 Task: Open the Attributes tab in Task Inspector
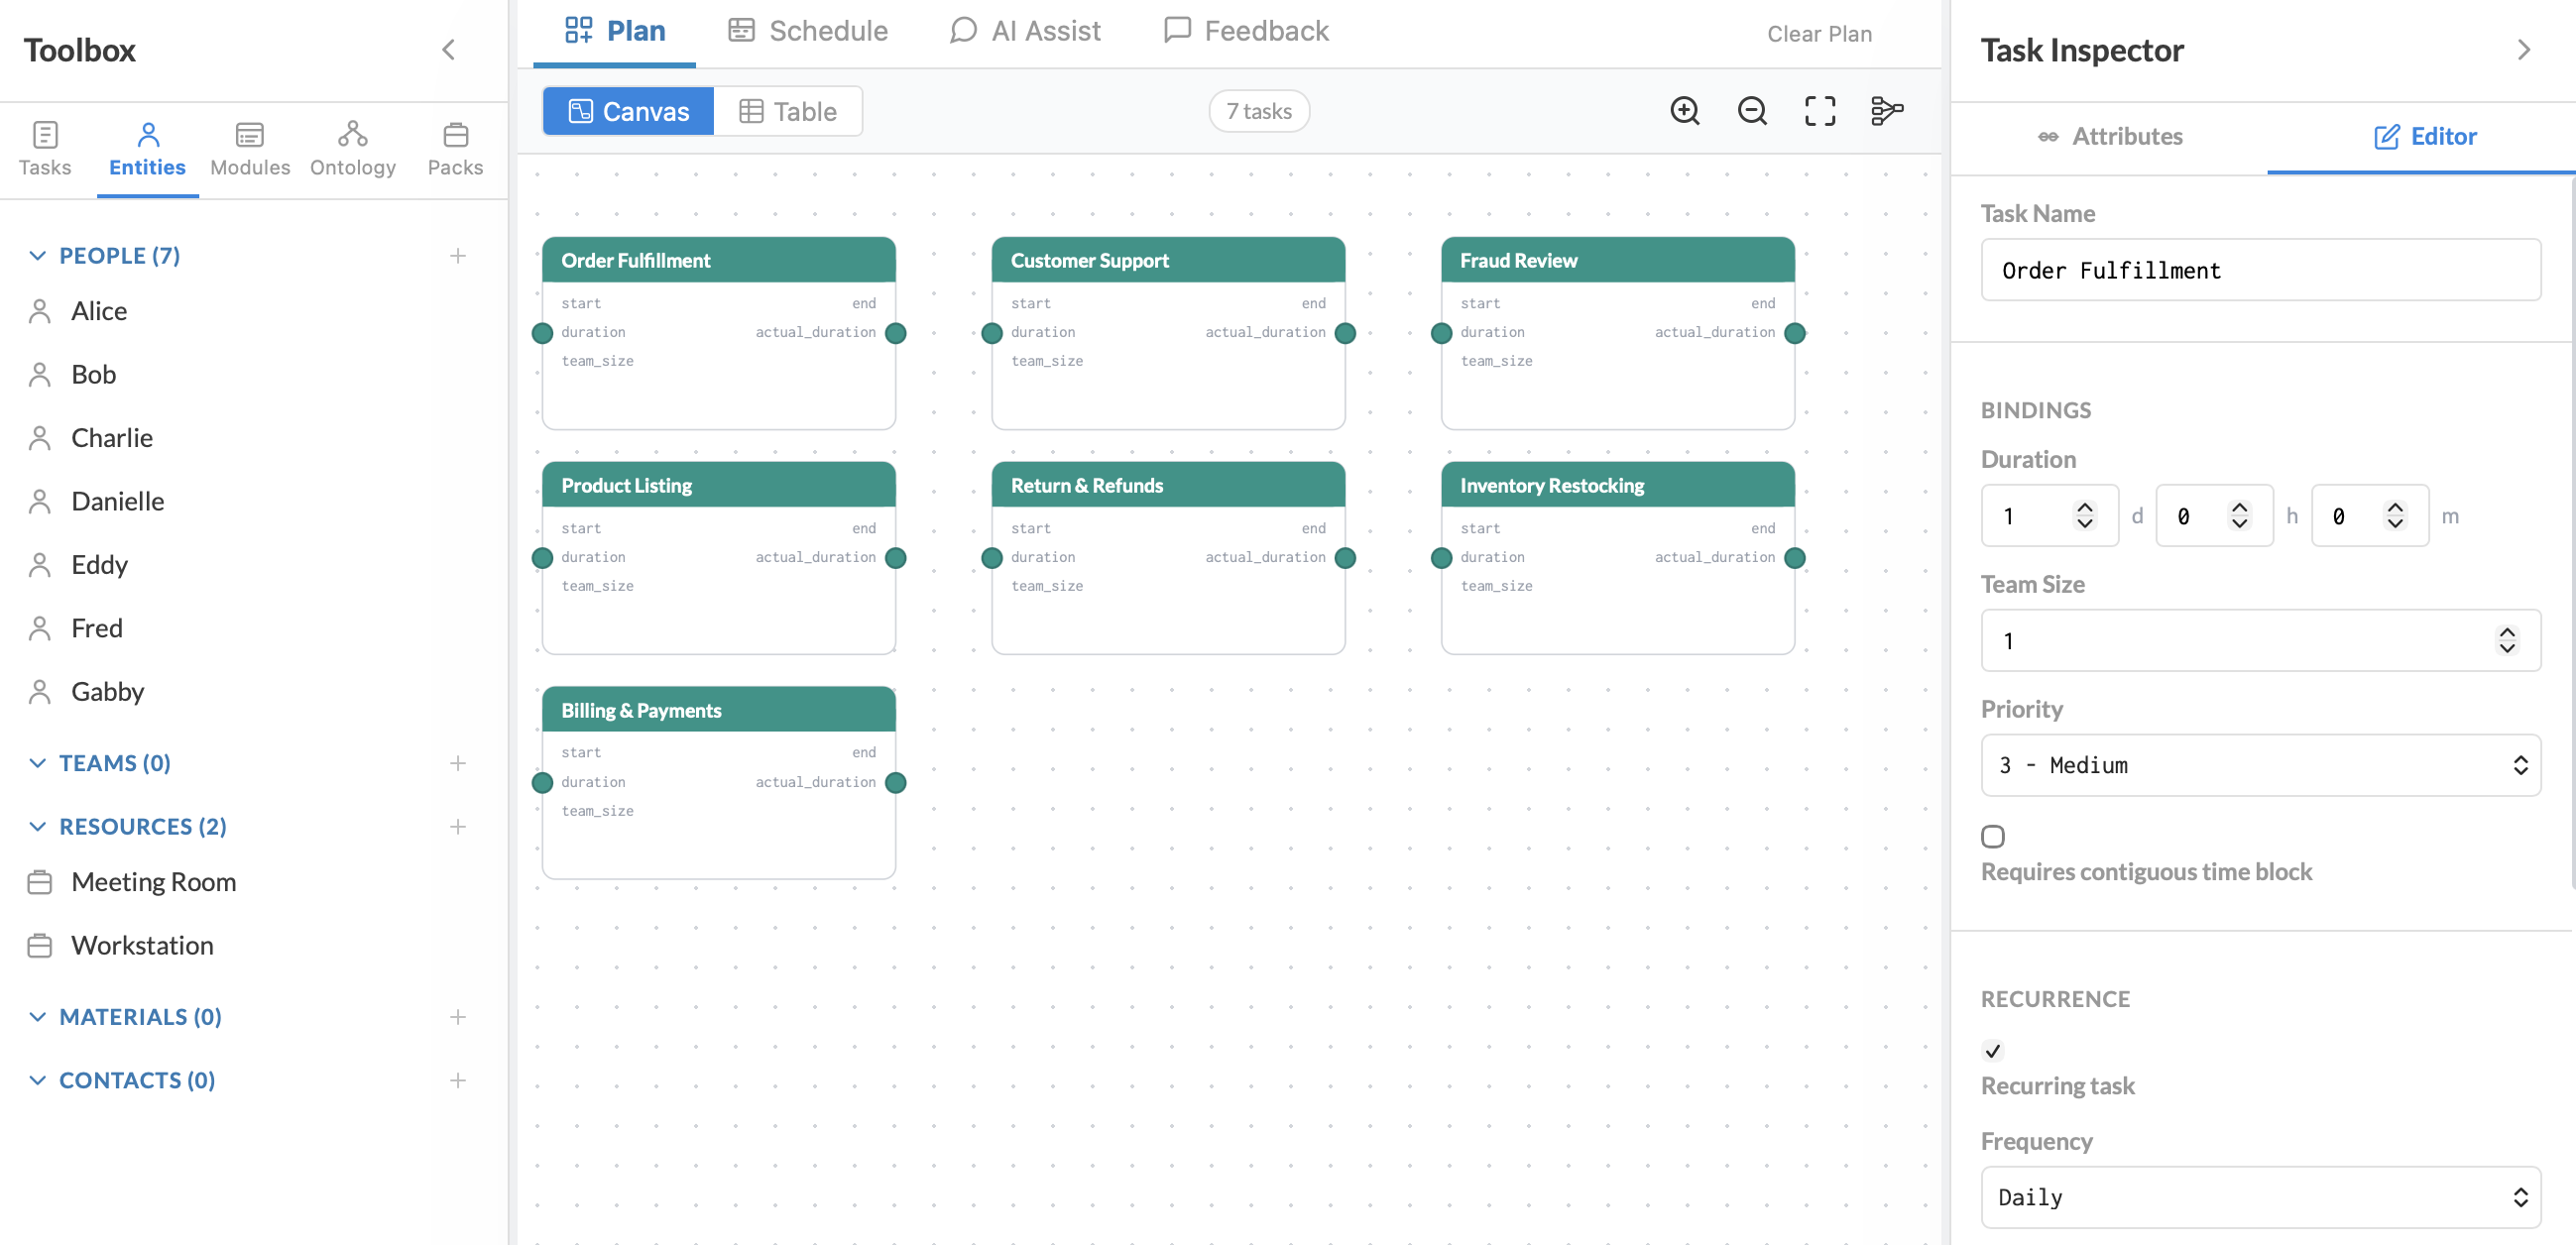click(x=2127, y=136)
